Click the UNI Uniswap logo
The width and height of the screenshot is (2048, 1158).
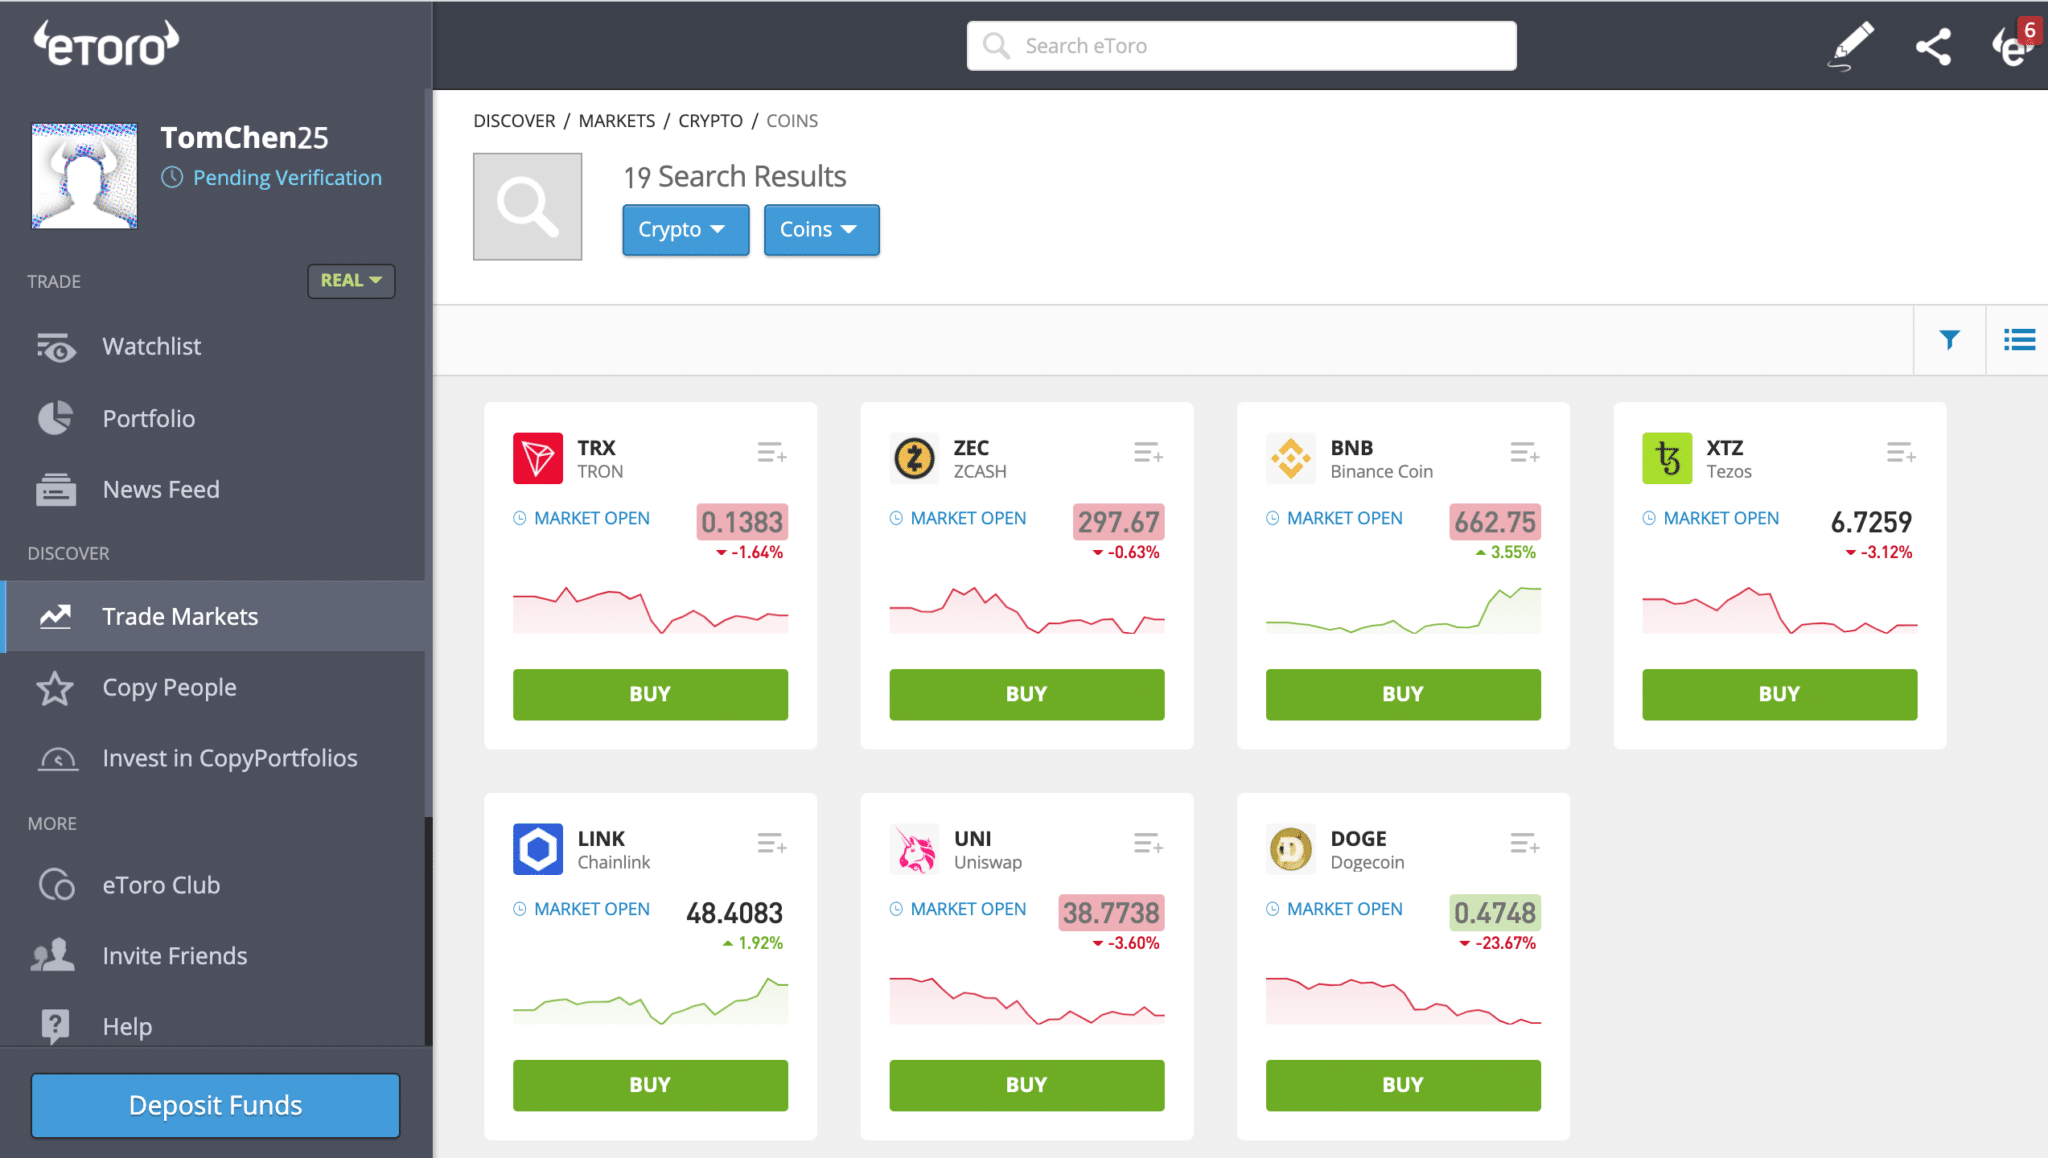[914, 849]
